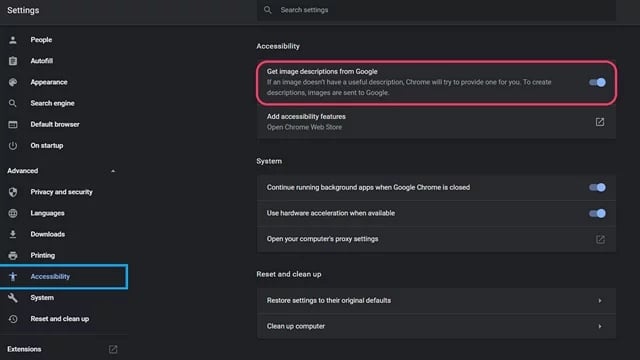This screenshot has height=360, width=640.
Task: Click the Printing printer icon
Action: click(x=13, y=256)
